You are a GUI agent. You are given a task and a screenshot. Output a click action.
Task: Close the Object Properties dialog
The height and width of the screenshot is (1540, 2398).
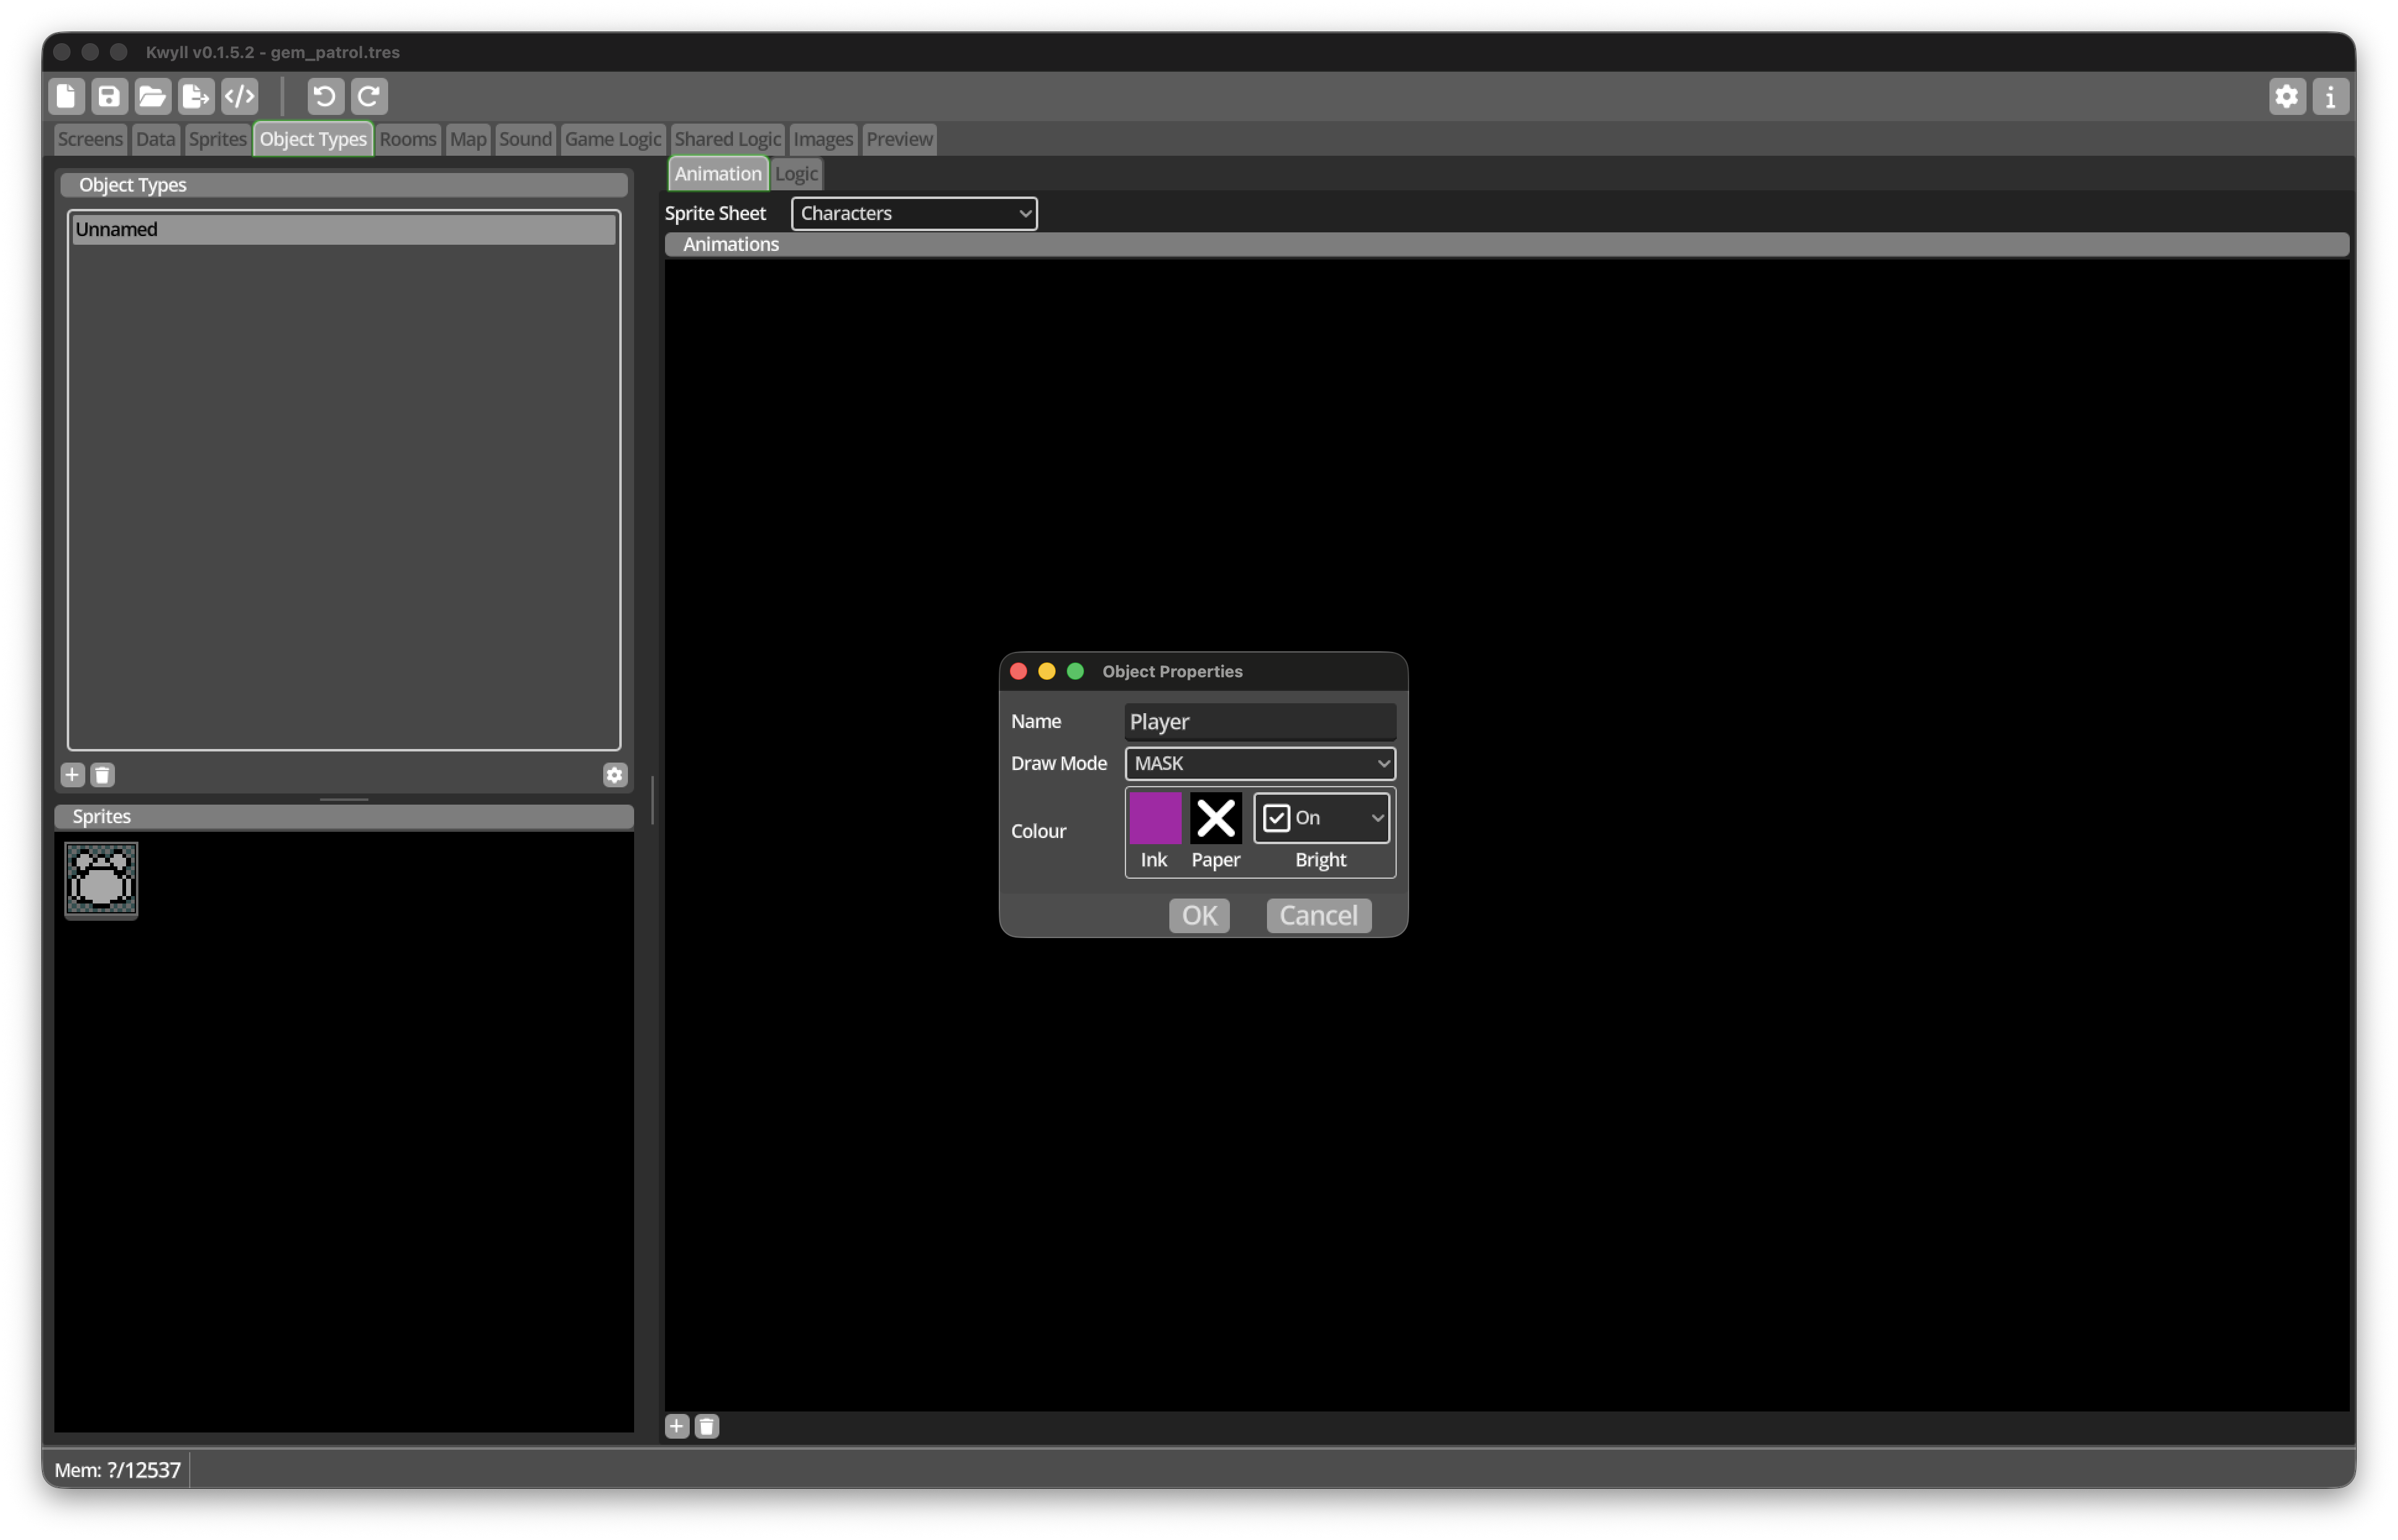pyautogui.click(x=1018, y=671)
